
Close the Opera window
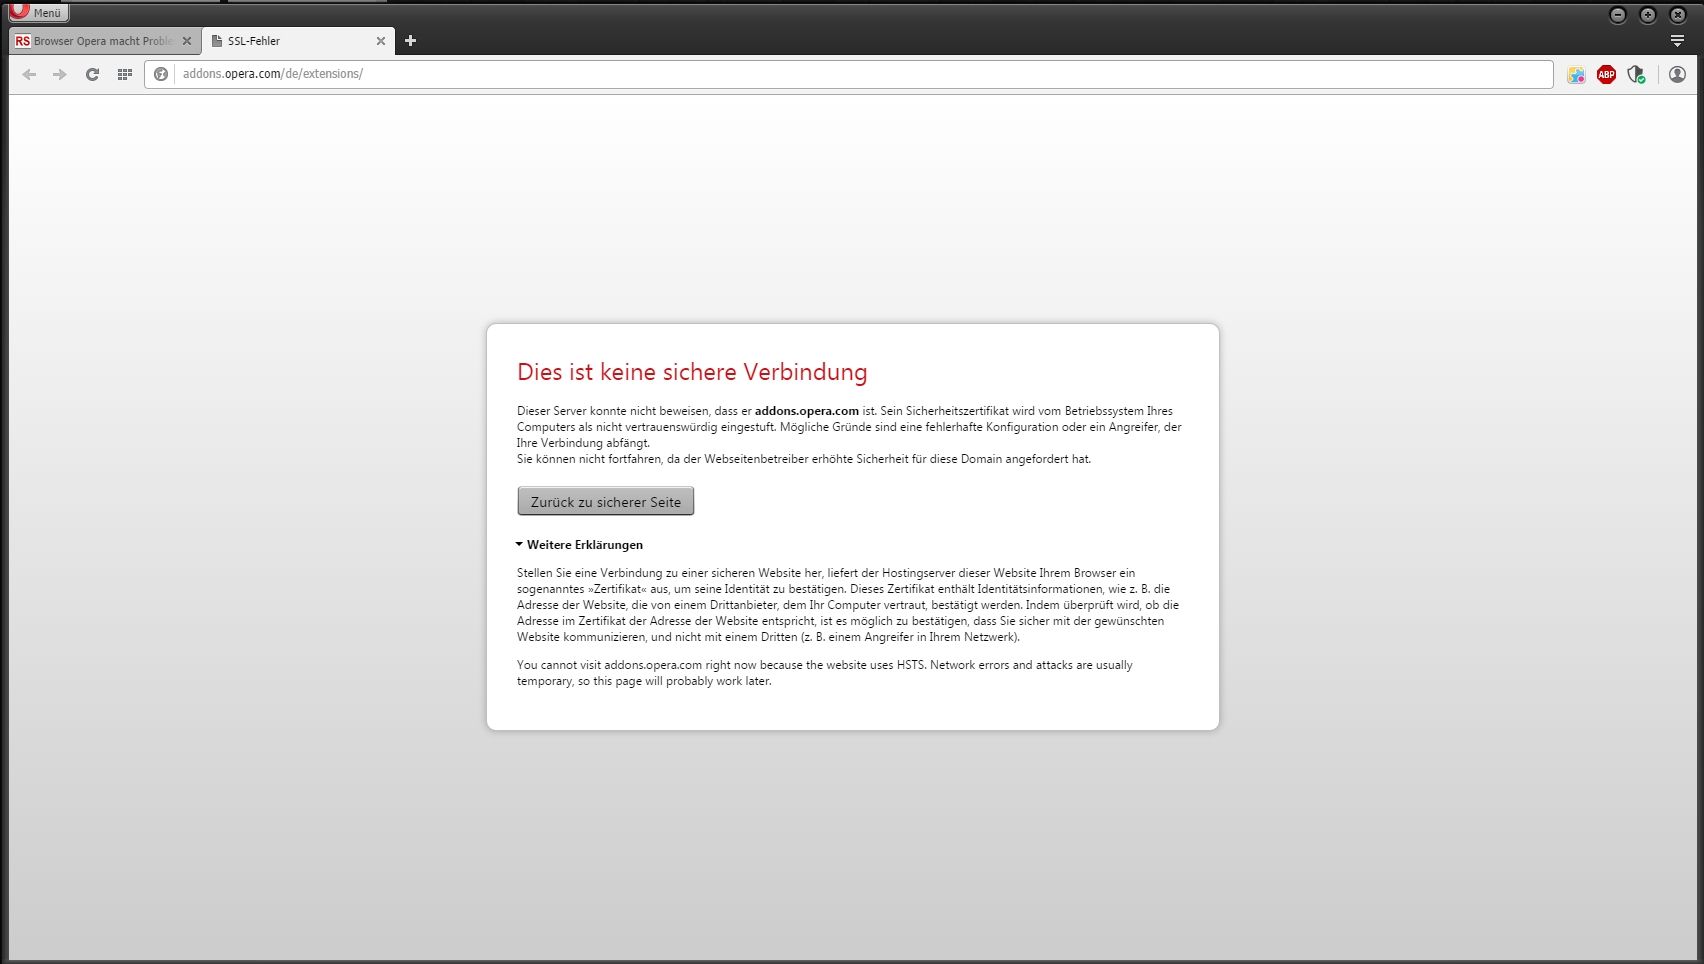1678,15
